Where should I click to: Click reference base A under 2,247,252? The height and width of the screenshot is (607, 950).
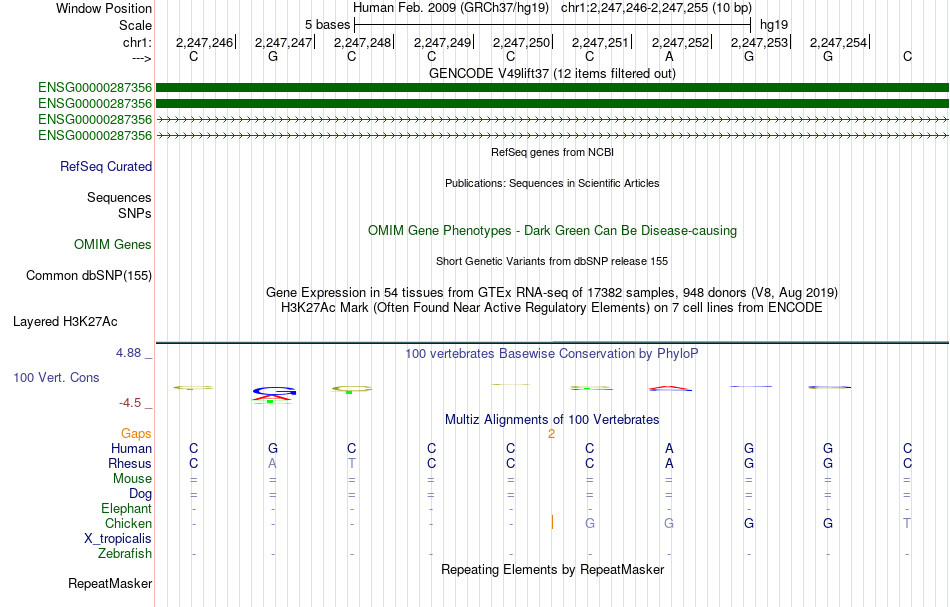tap(669, 56)
